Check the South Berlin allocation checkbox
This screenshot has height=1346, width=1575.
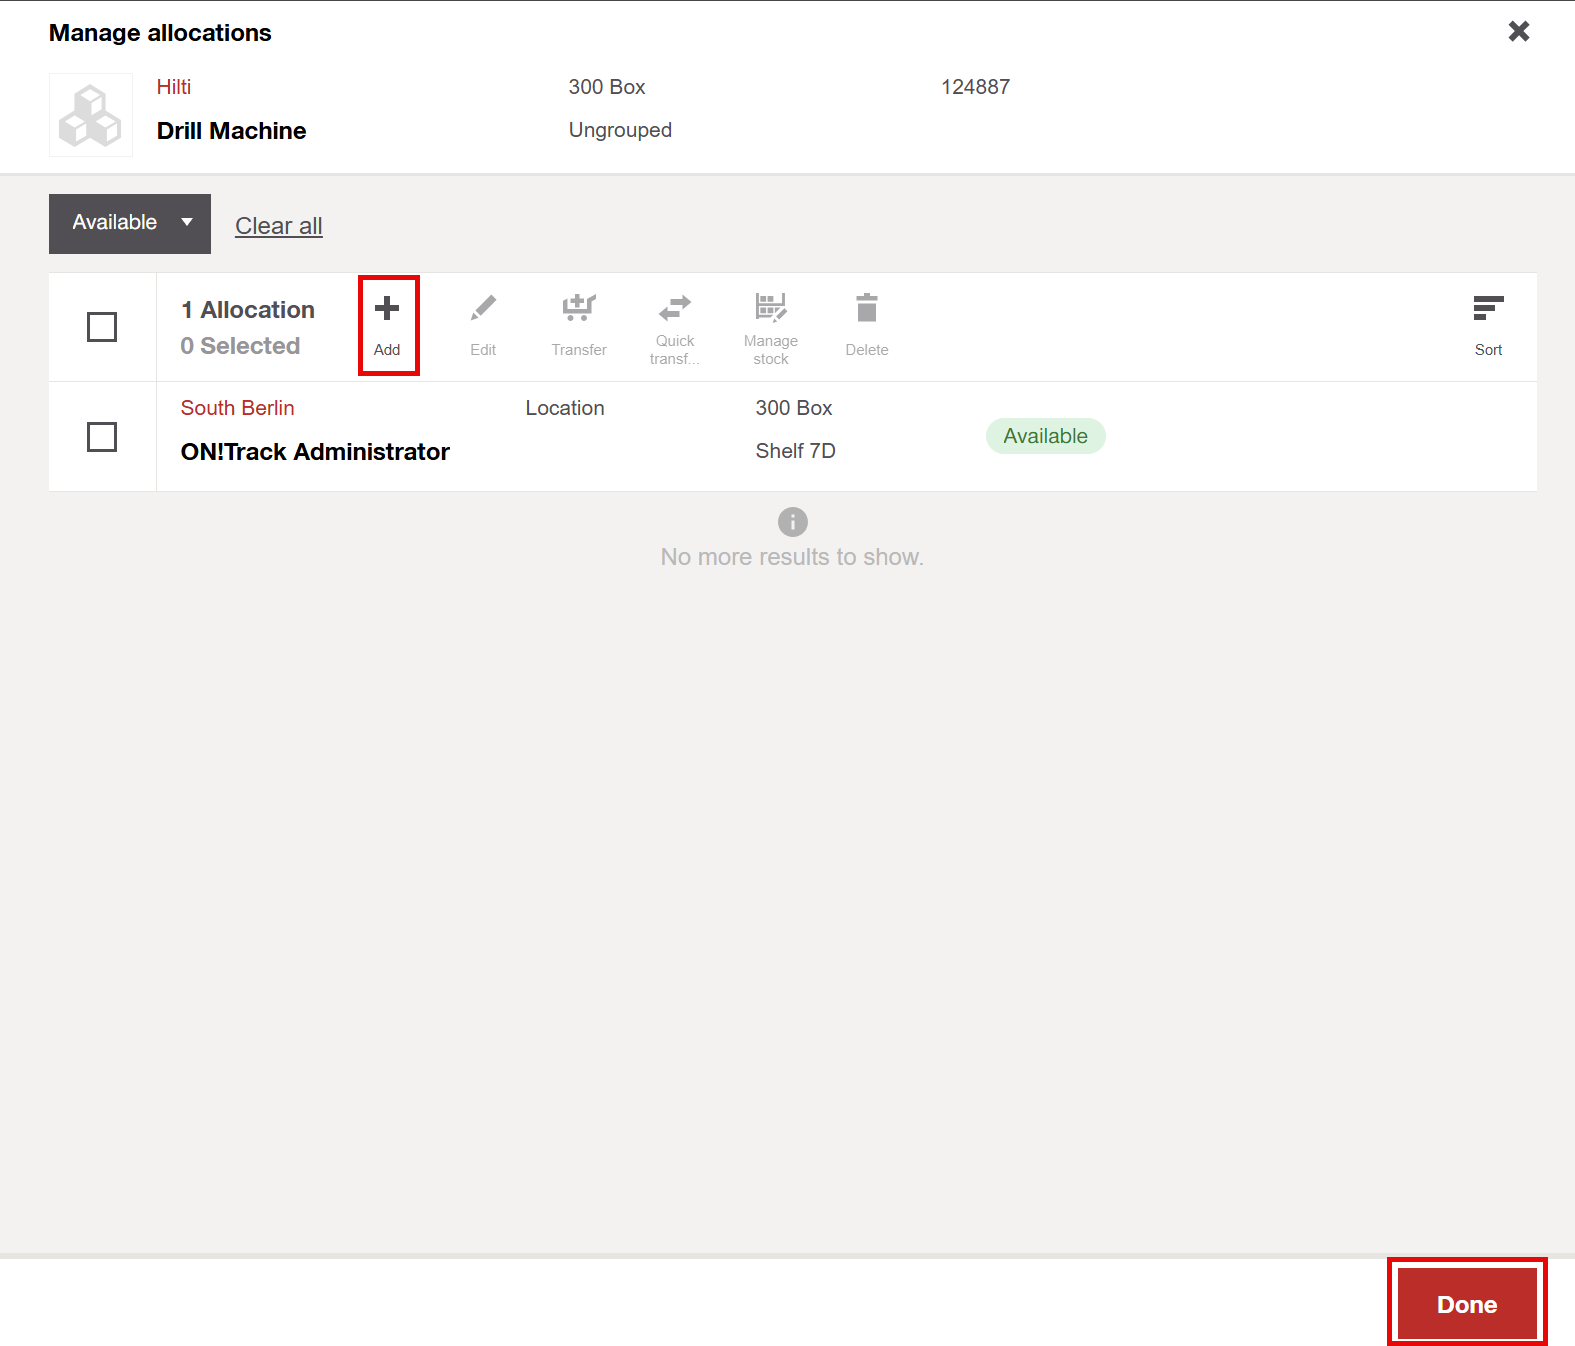point(102,437)
